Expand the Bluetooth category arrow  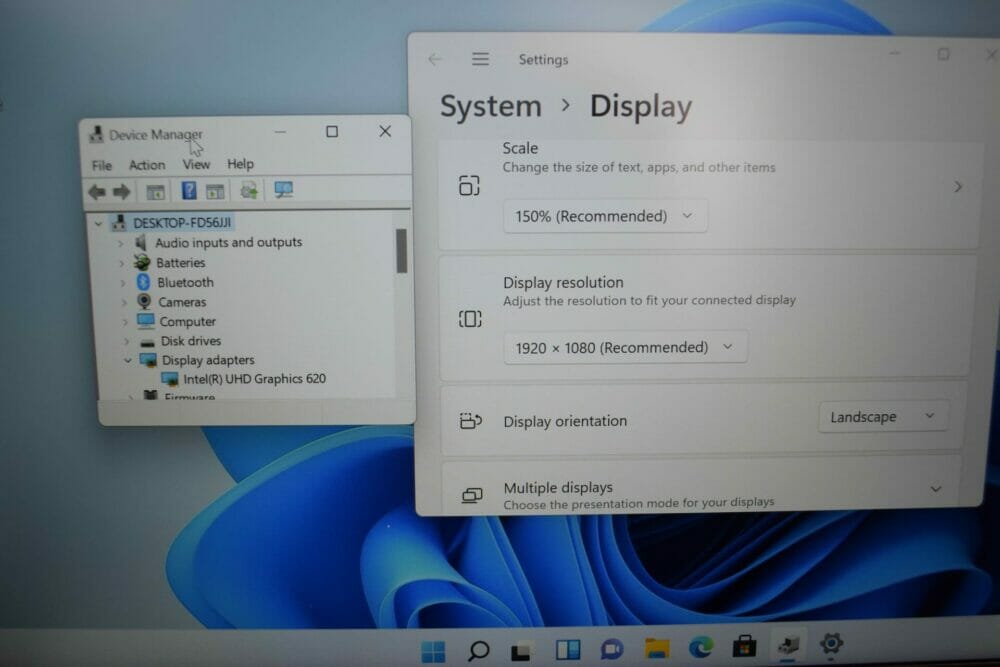122,282
